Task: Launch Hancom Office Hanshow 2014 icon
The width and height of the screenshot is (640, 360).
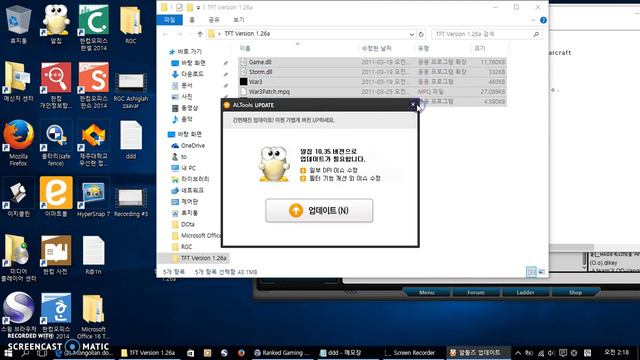Action: (93, 85)
